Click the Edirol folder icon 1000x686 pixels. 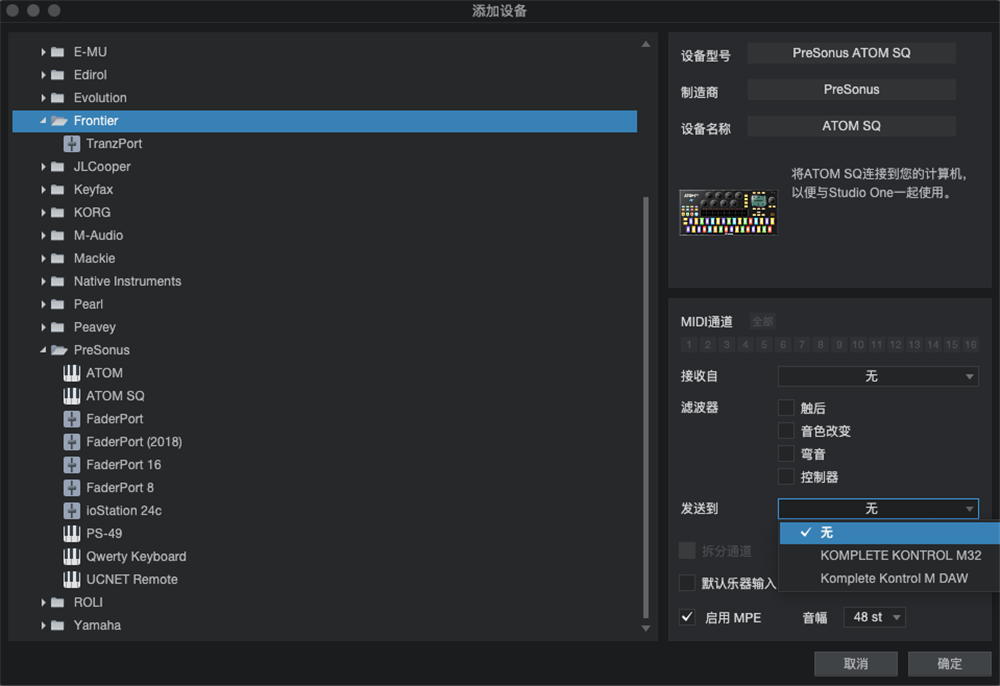coord(57,75)
